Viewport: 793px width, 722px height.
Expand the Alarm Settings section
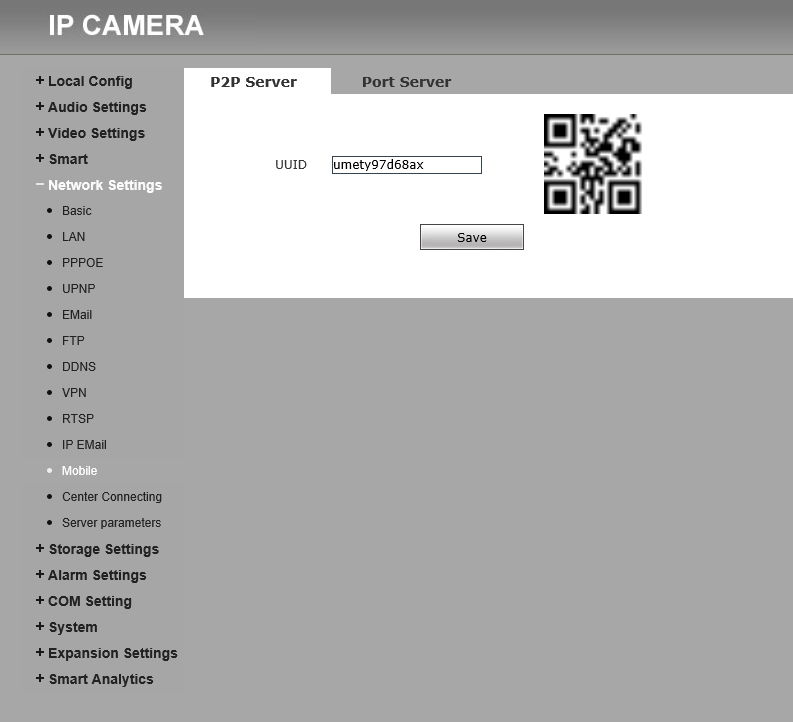[x=91, y=575]
